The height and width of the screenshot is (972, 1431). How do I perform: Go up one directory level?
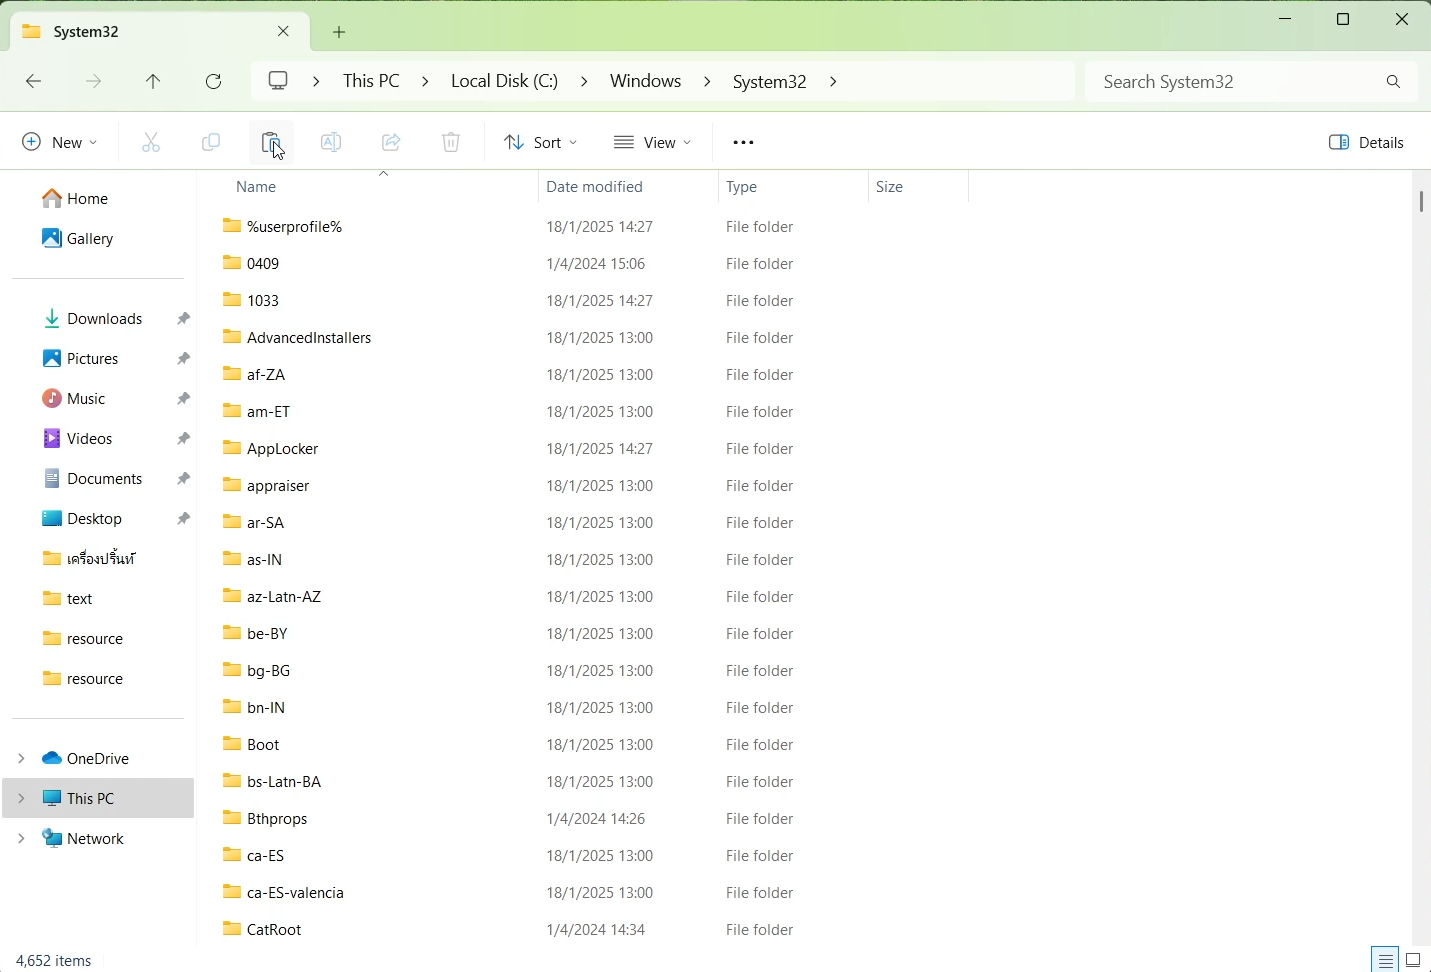pyautogui.click(x=154, y=82)
